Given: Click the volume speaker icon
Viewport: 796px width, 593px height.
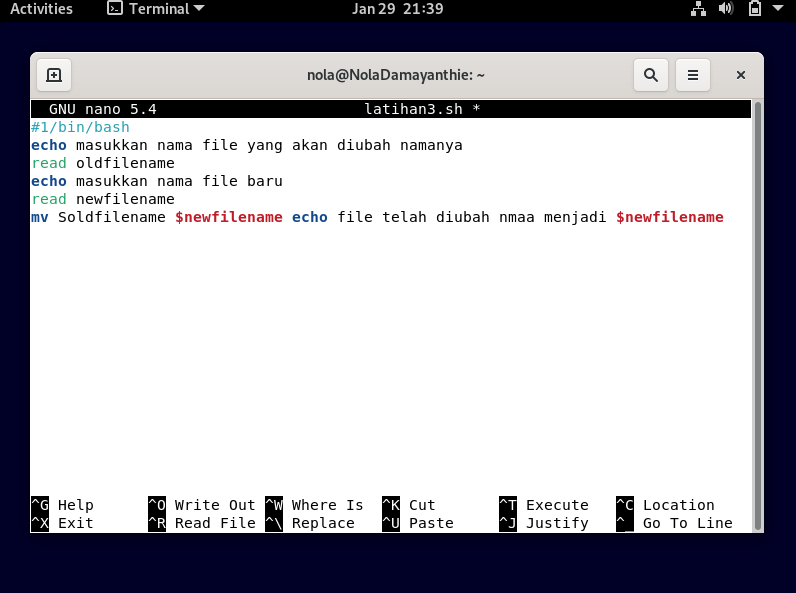Looking at the screenshot, I should coord(726,9).
